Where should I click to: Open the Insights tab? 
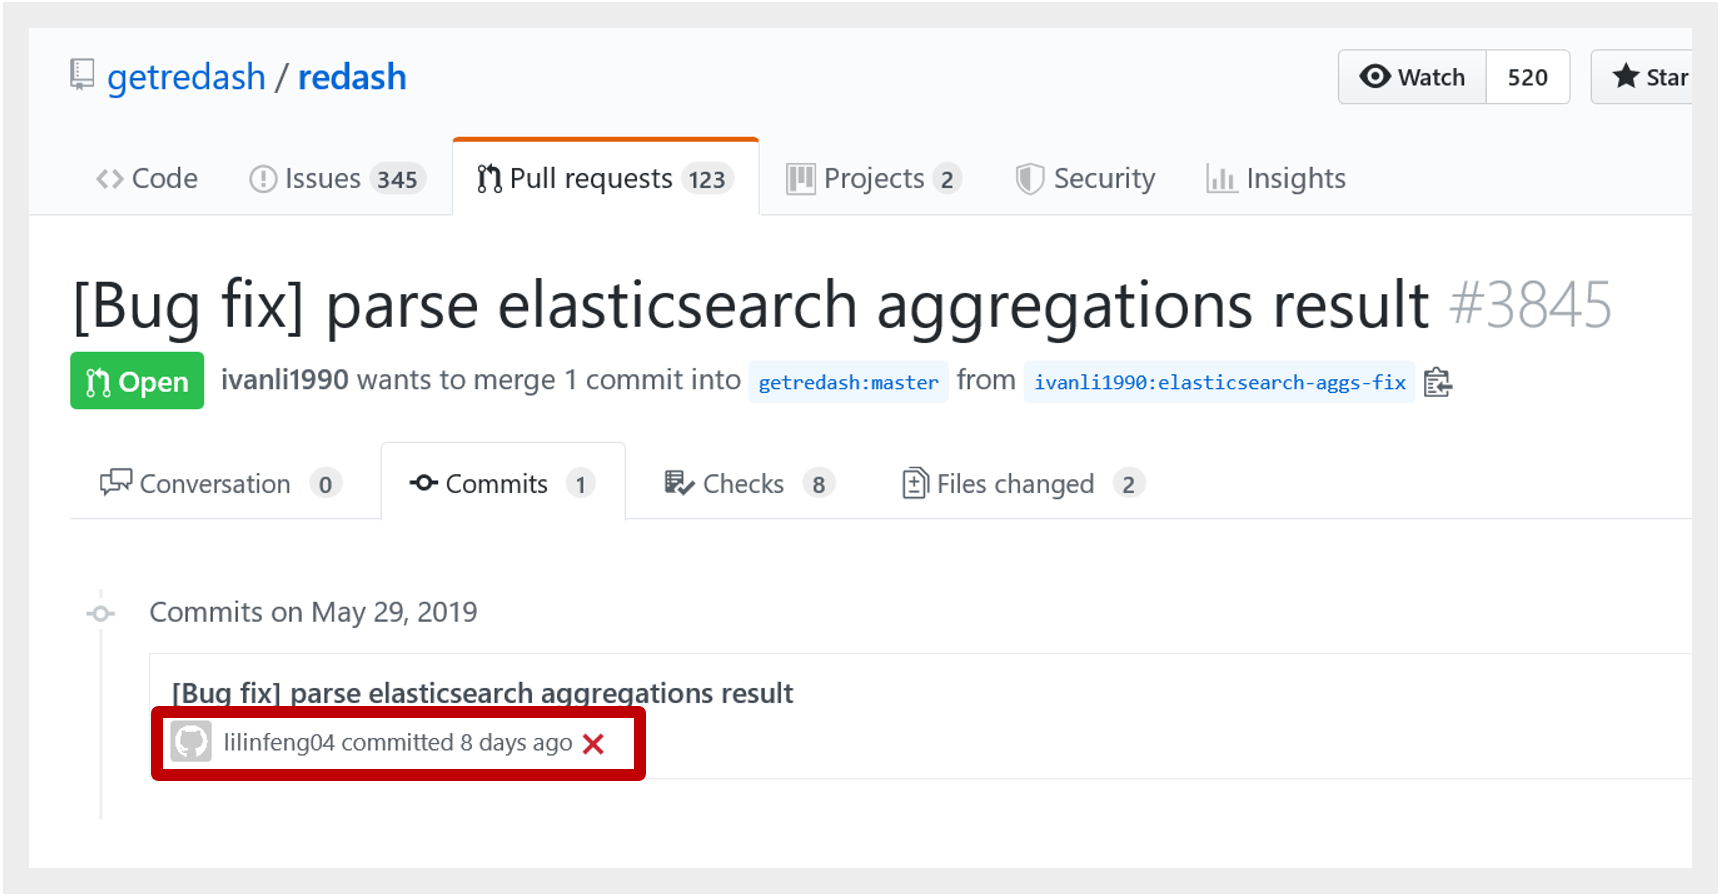1276,178
